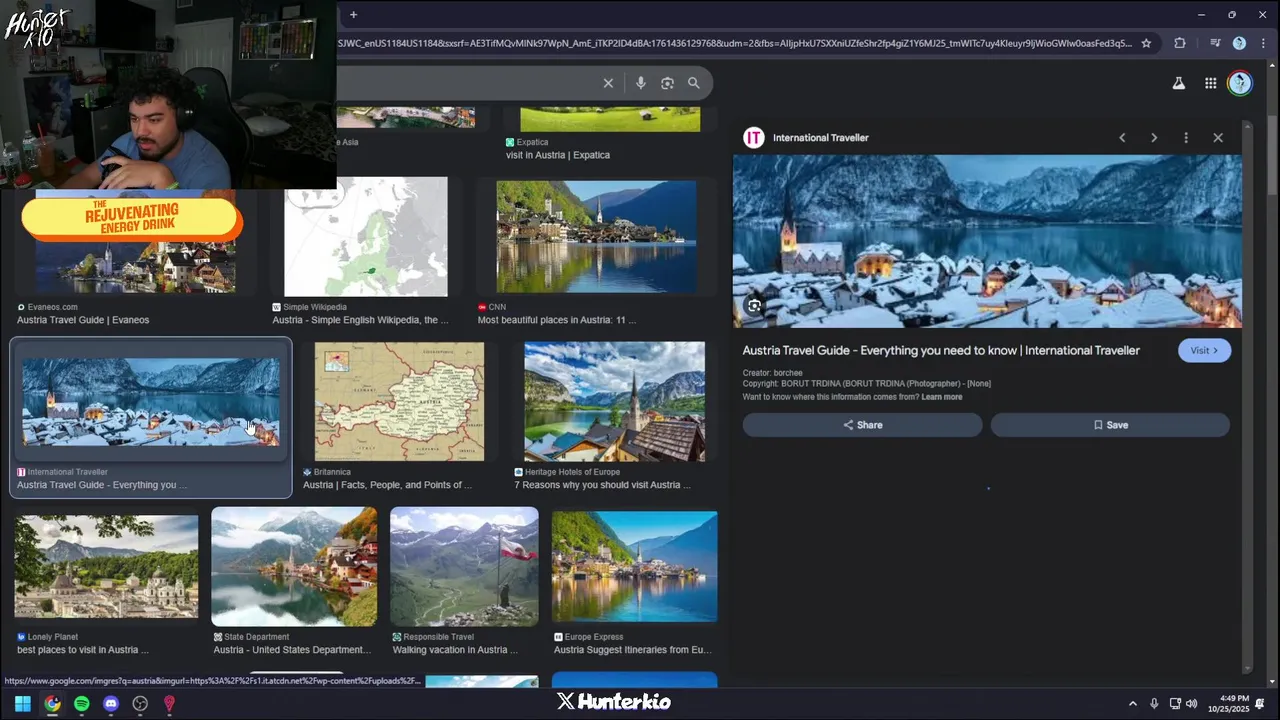1280x720 pixels.
Task: Start voice search with the microphone icon
Action: (641, 83)
